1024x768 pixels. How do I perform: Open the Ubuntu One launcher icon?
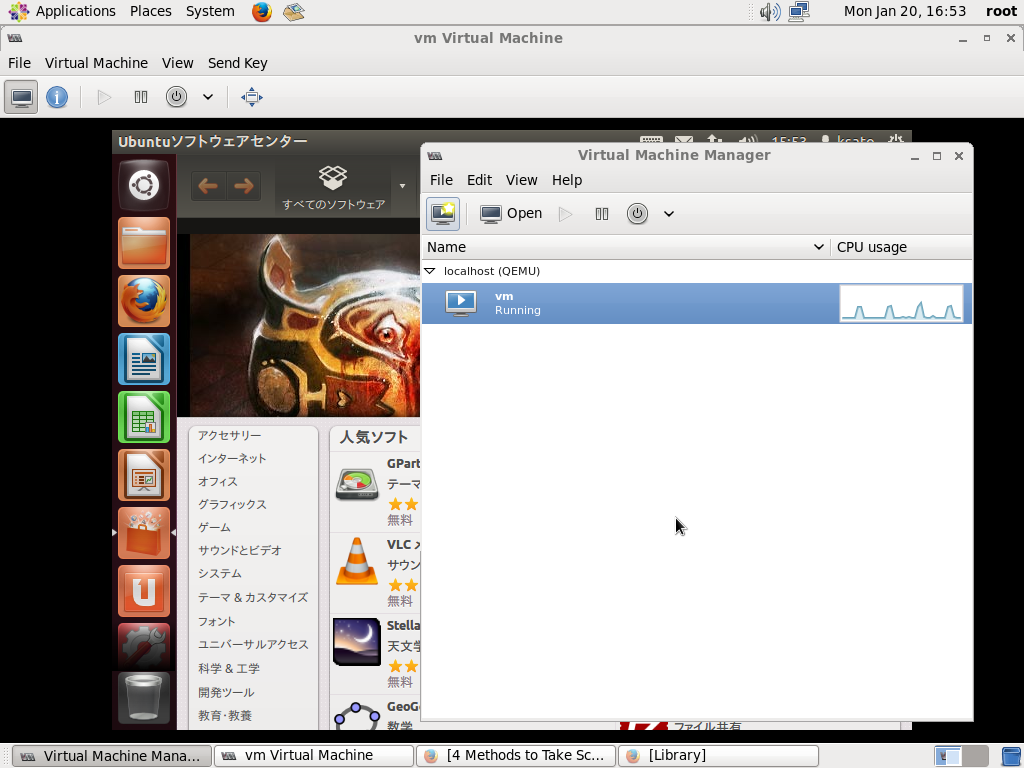click(x=144, y=591)
